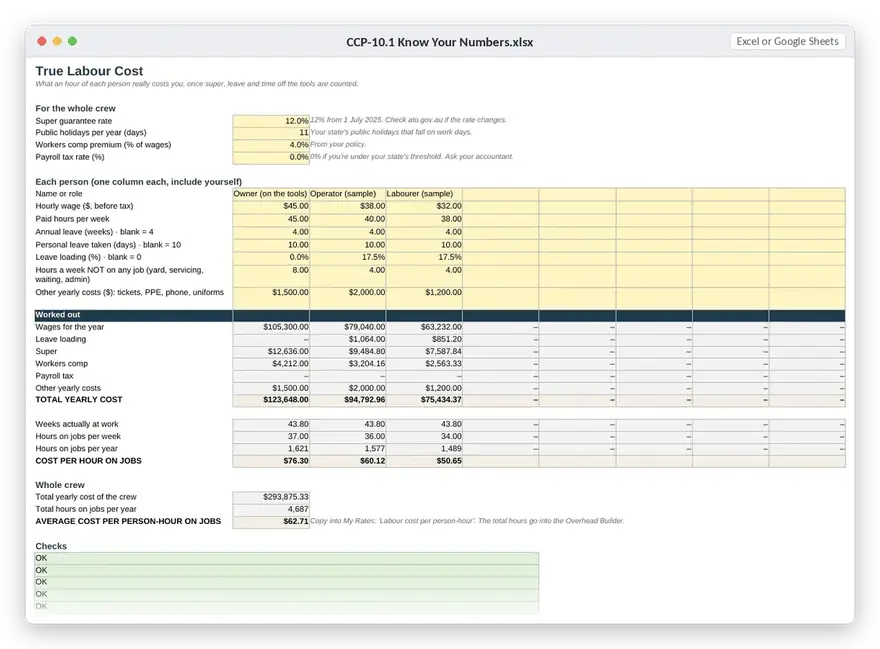Click the $94,792.96 total yearly cost cell
The width and height of the screenshot is (880, 649).
click(x=347, y=400)
